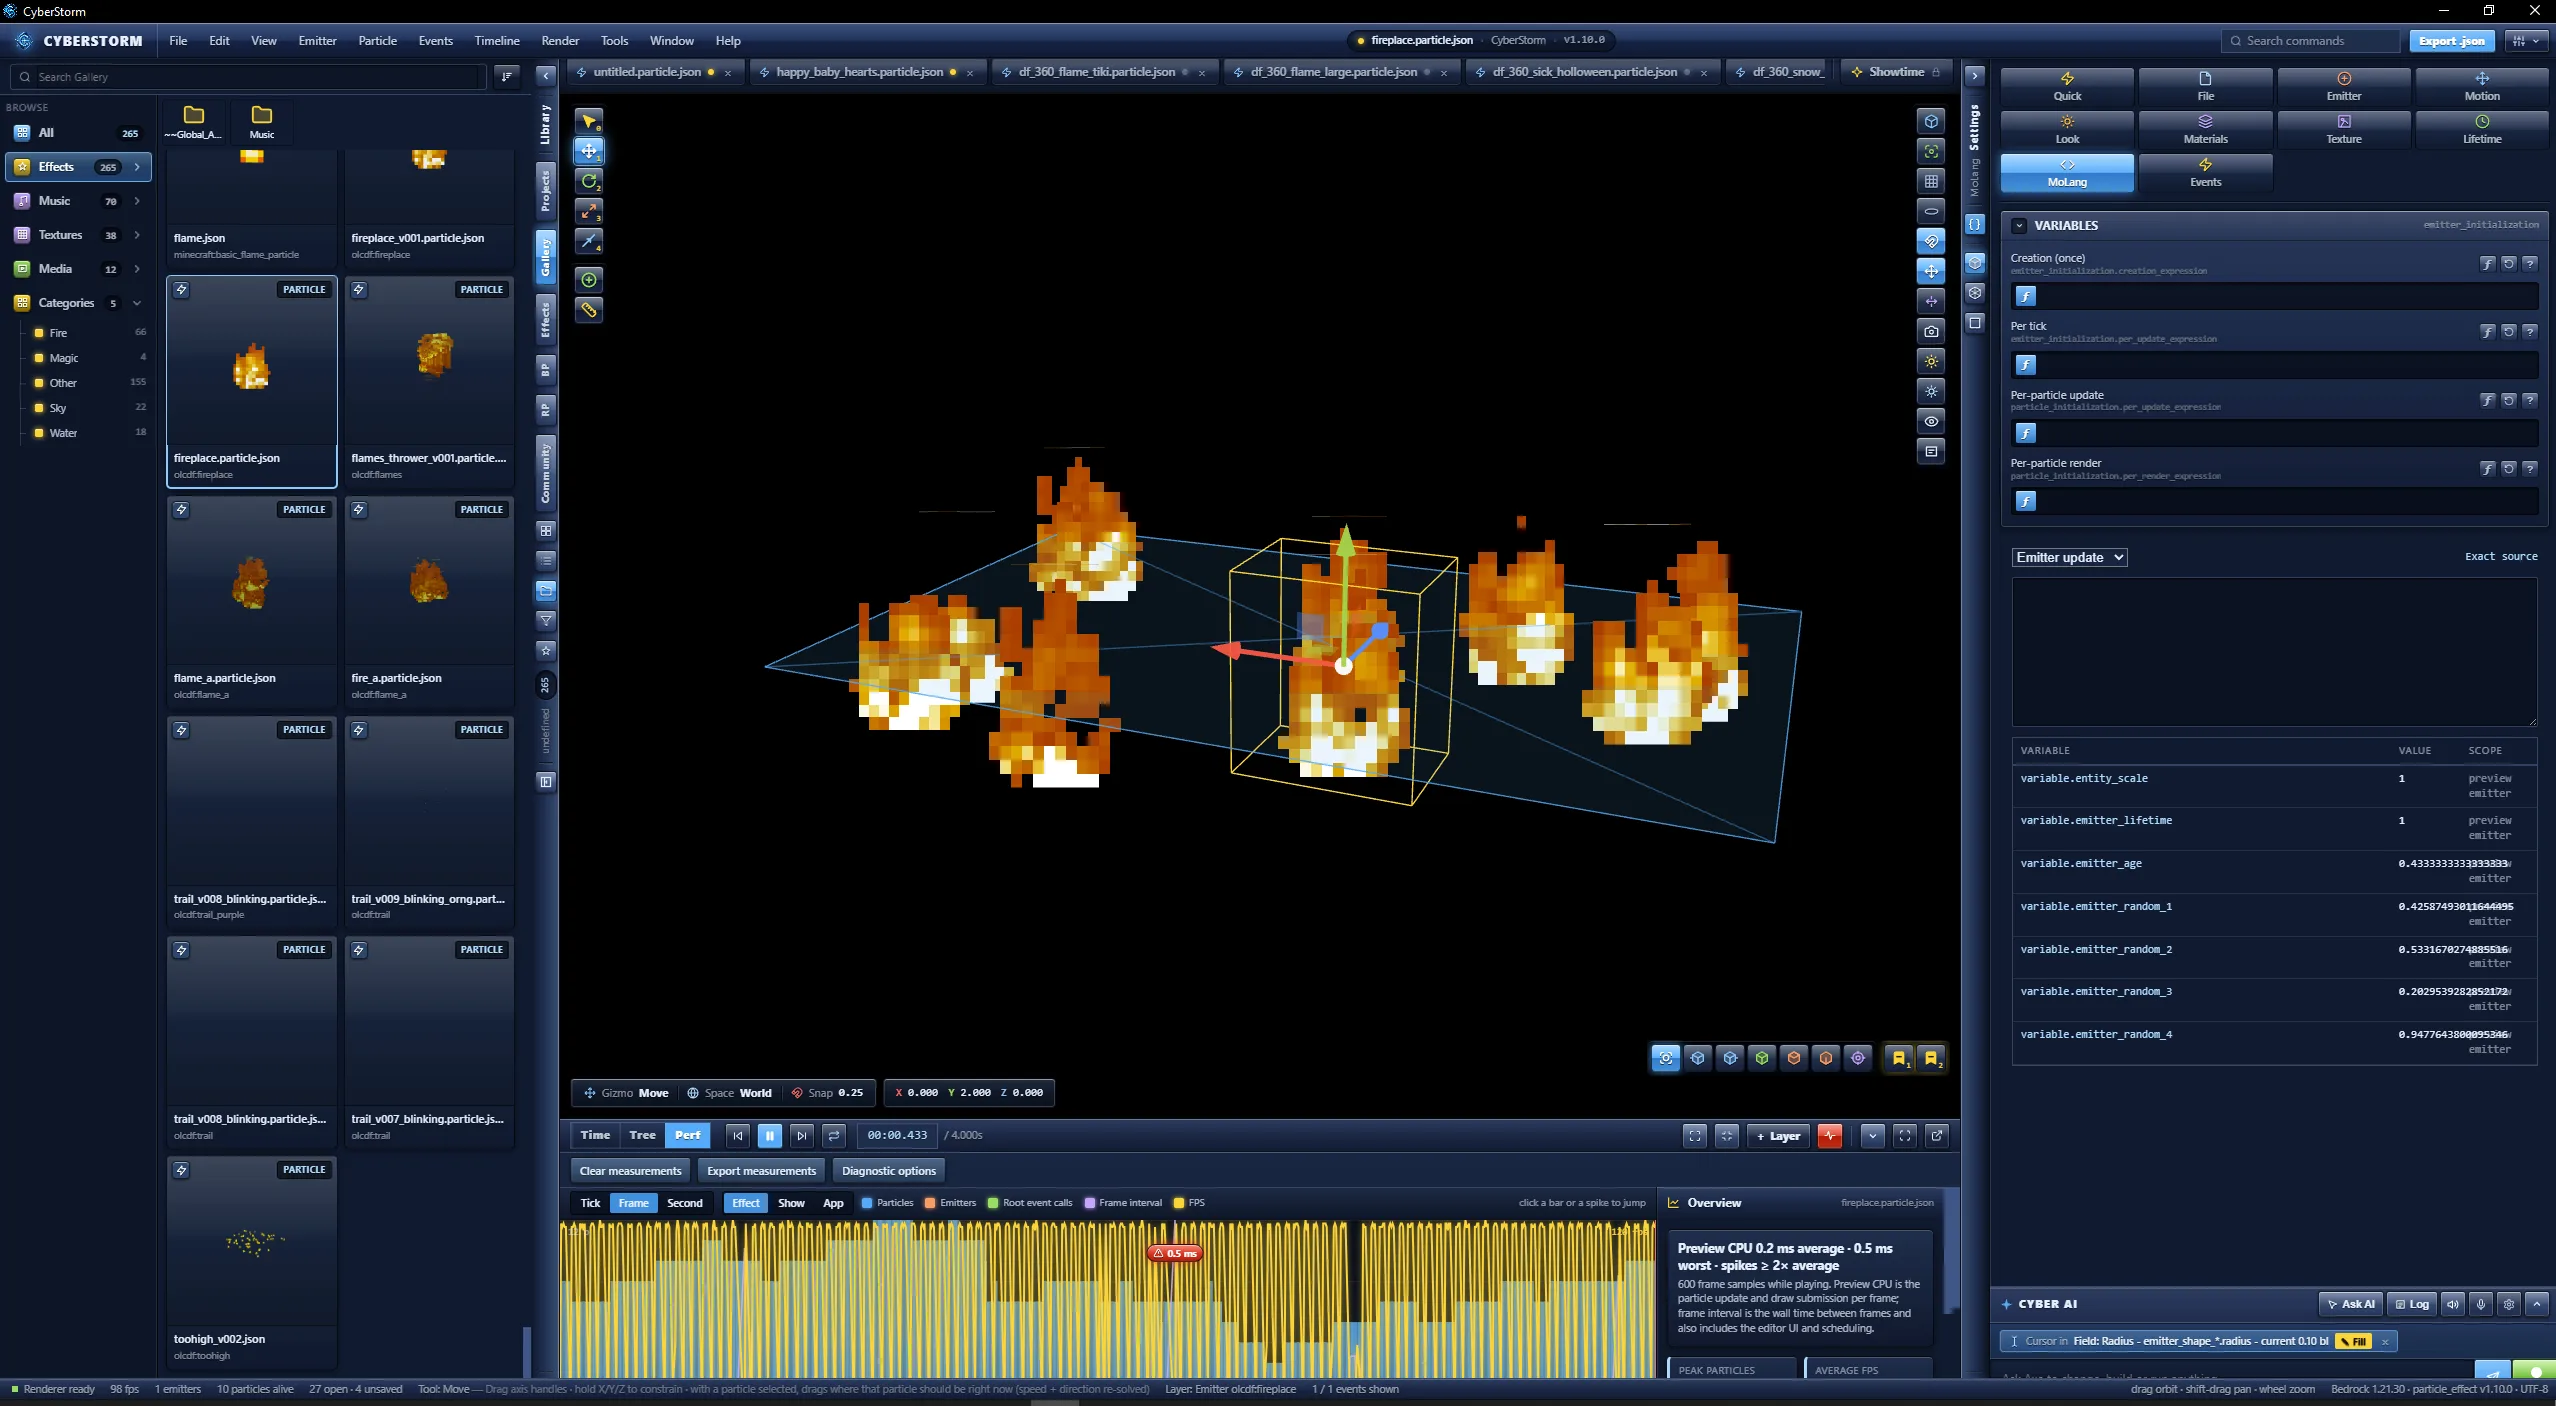
Task: Collapse the Cyber AI panel
Action: click(x=2537, y=1304)
